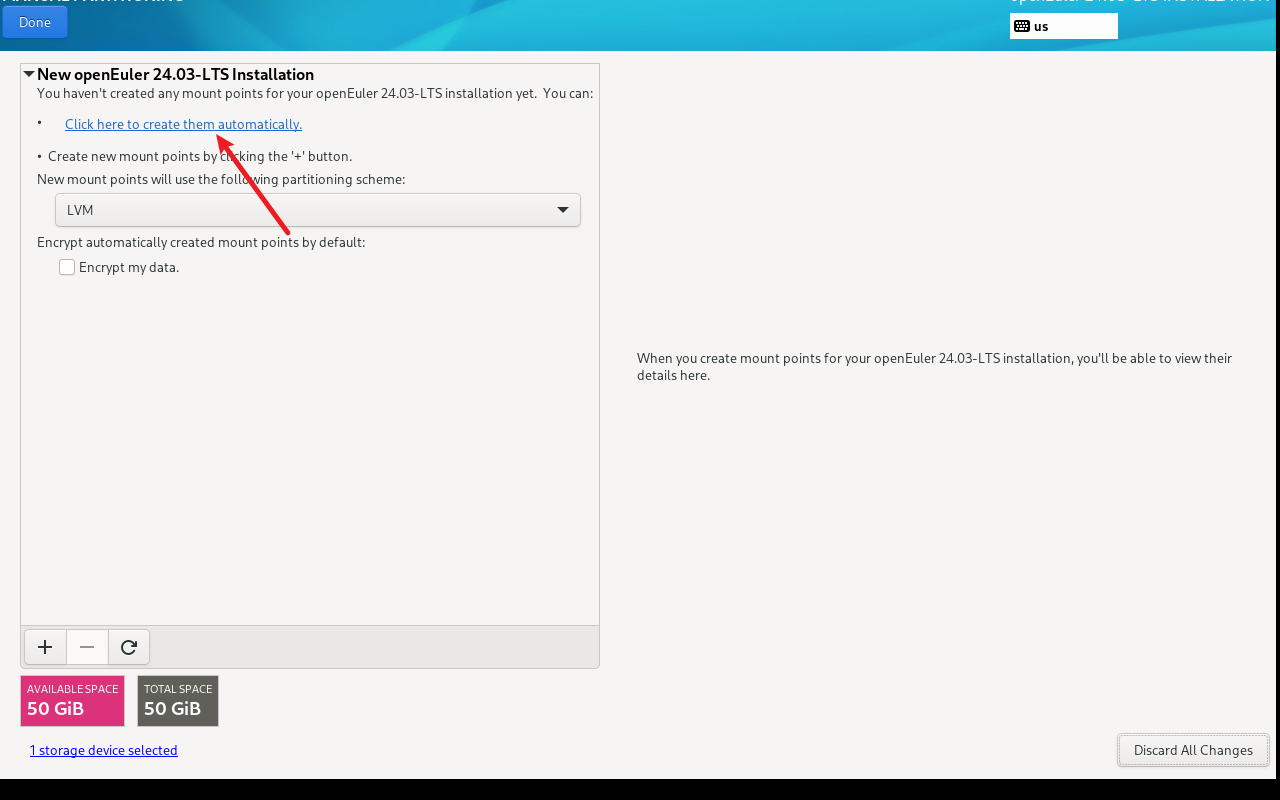
Task: Click the 'Encrypt automatically created mount points' label
Action: pyautogui.click(x=201, y=242)
